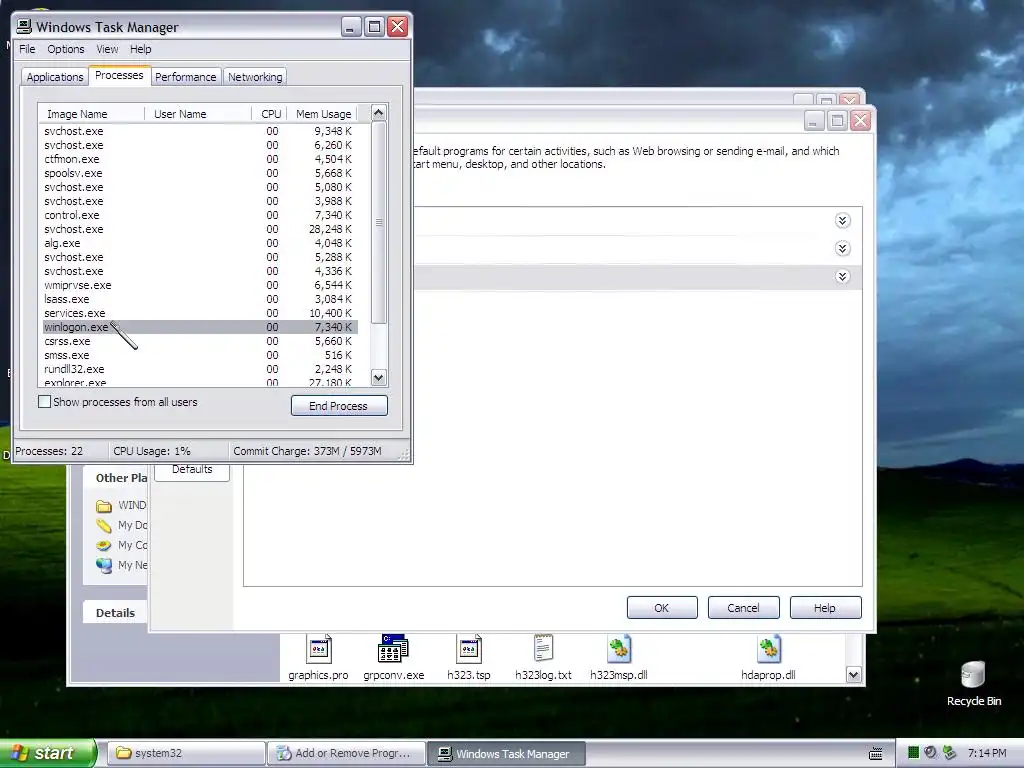Image resolution: width=1024 pixels, height=768 pixels.
Task: Open the View menu in Task Manager
Action: pyautogui.click(x=107, y=49)
